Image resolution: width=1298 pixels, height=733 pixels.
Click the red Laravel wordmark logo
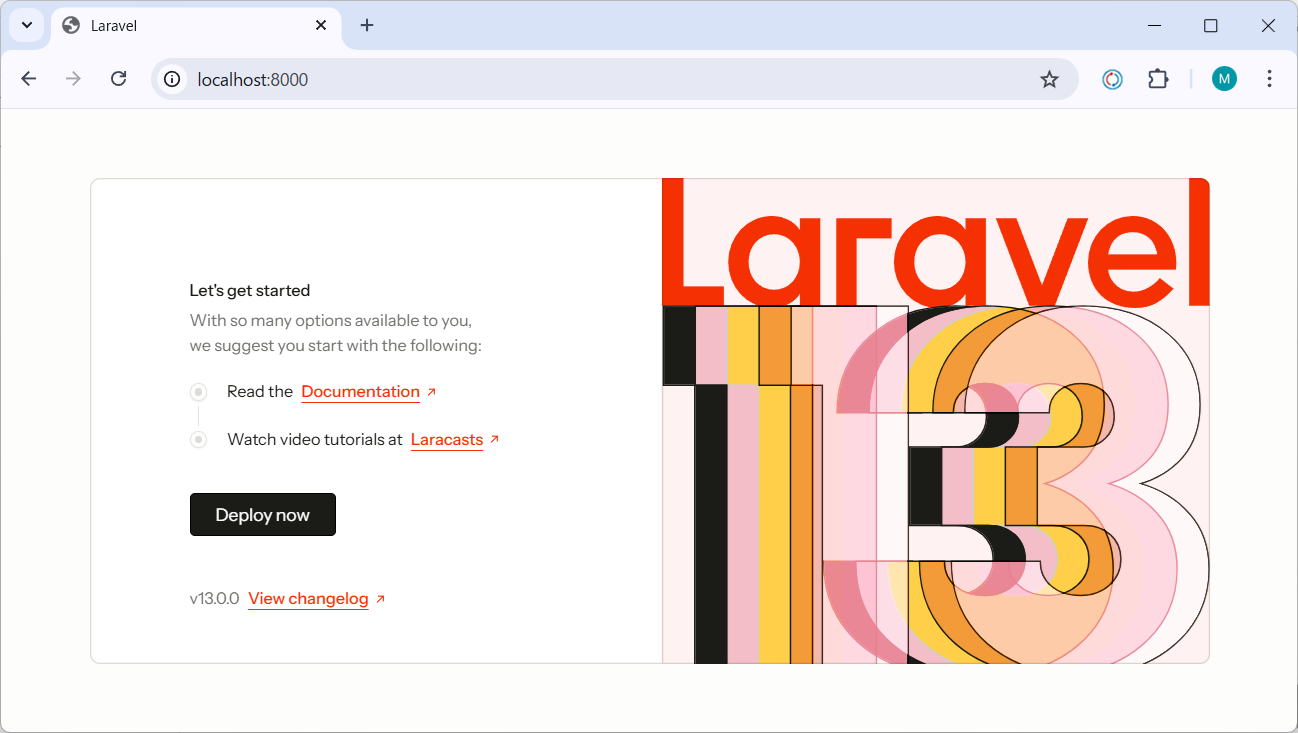935,245
